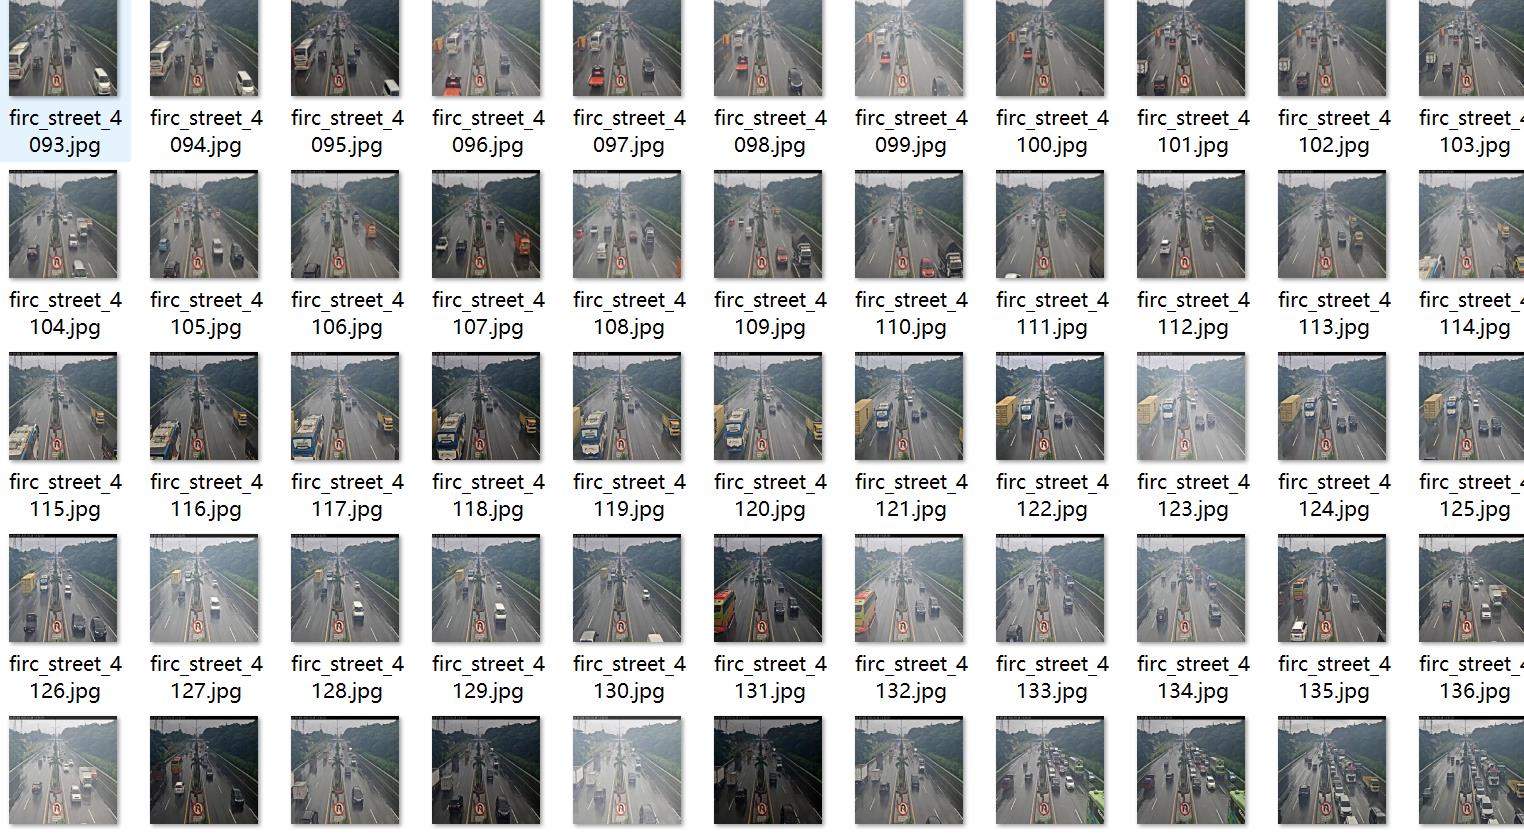Select the firc_street_4099.jpg thumbnail
This screenshot has width=1524, height=836.
click(909, 48)
